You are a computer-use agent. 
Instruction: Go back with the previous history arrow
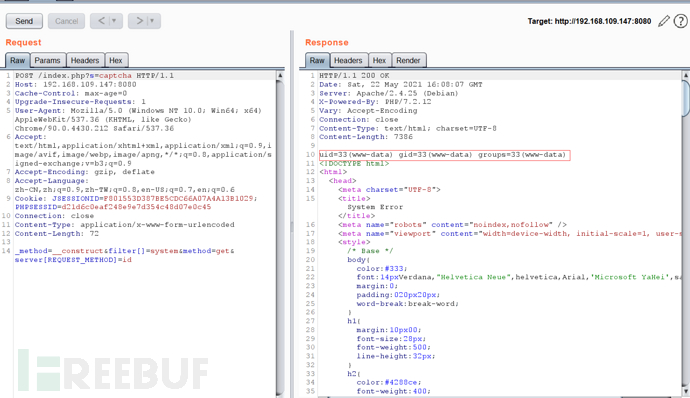click(102, 21)
